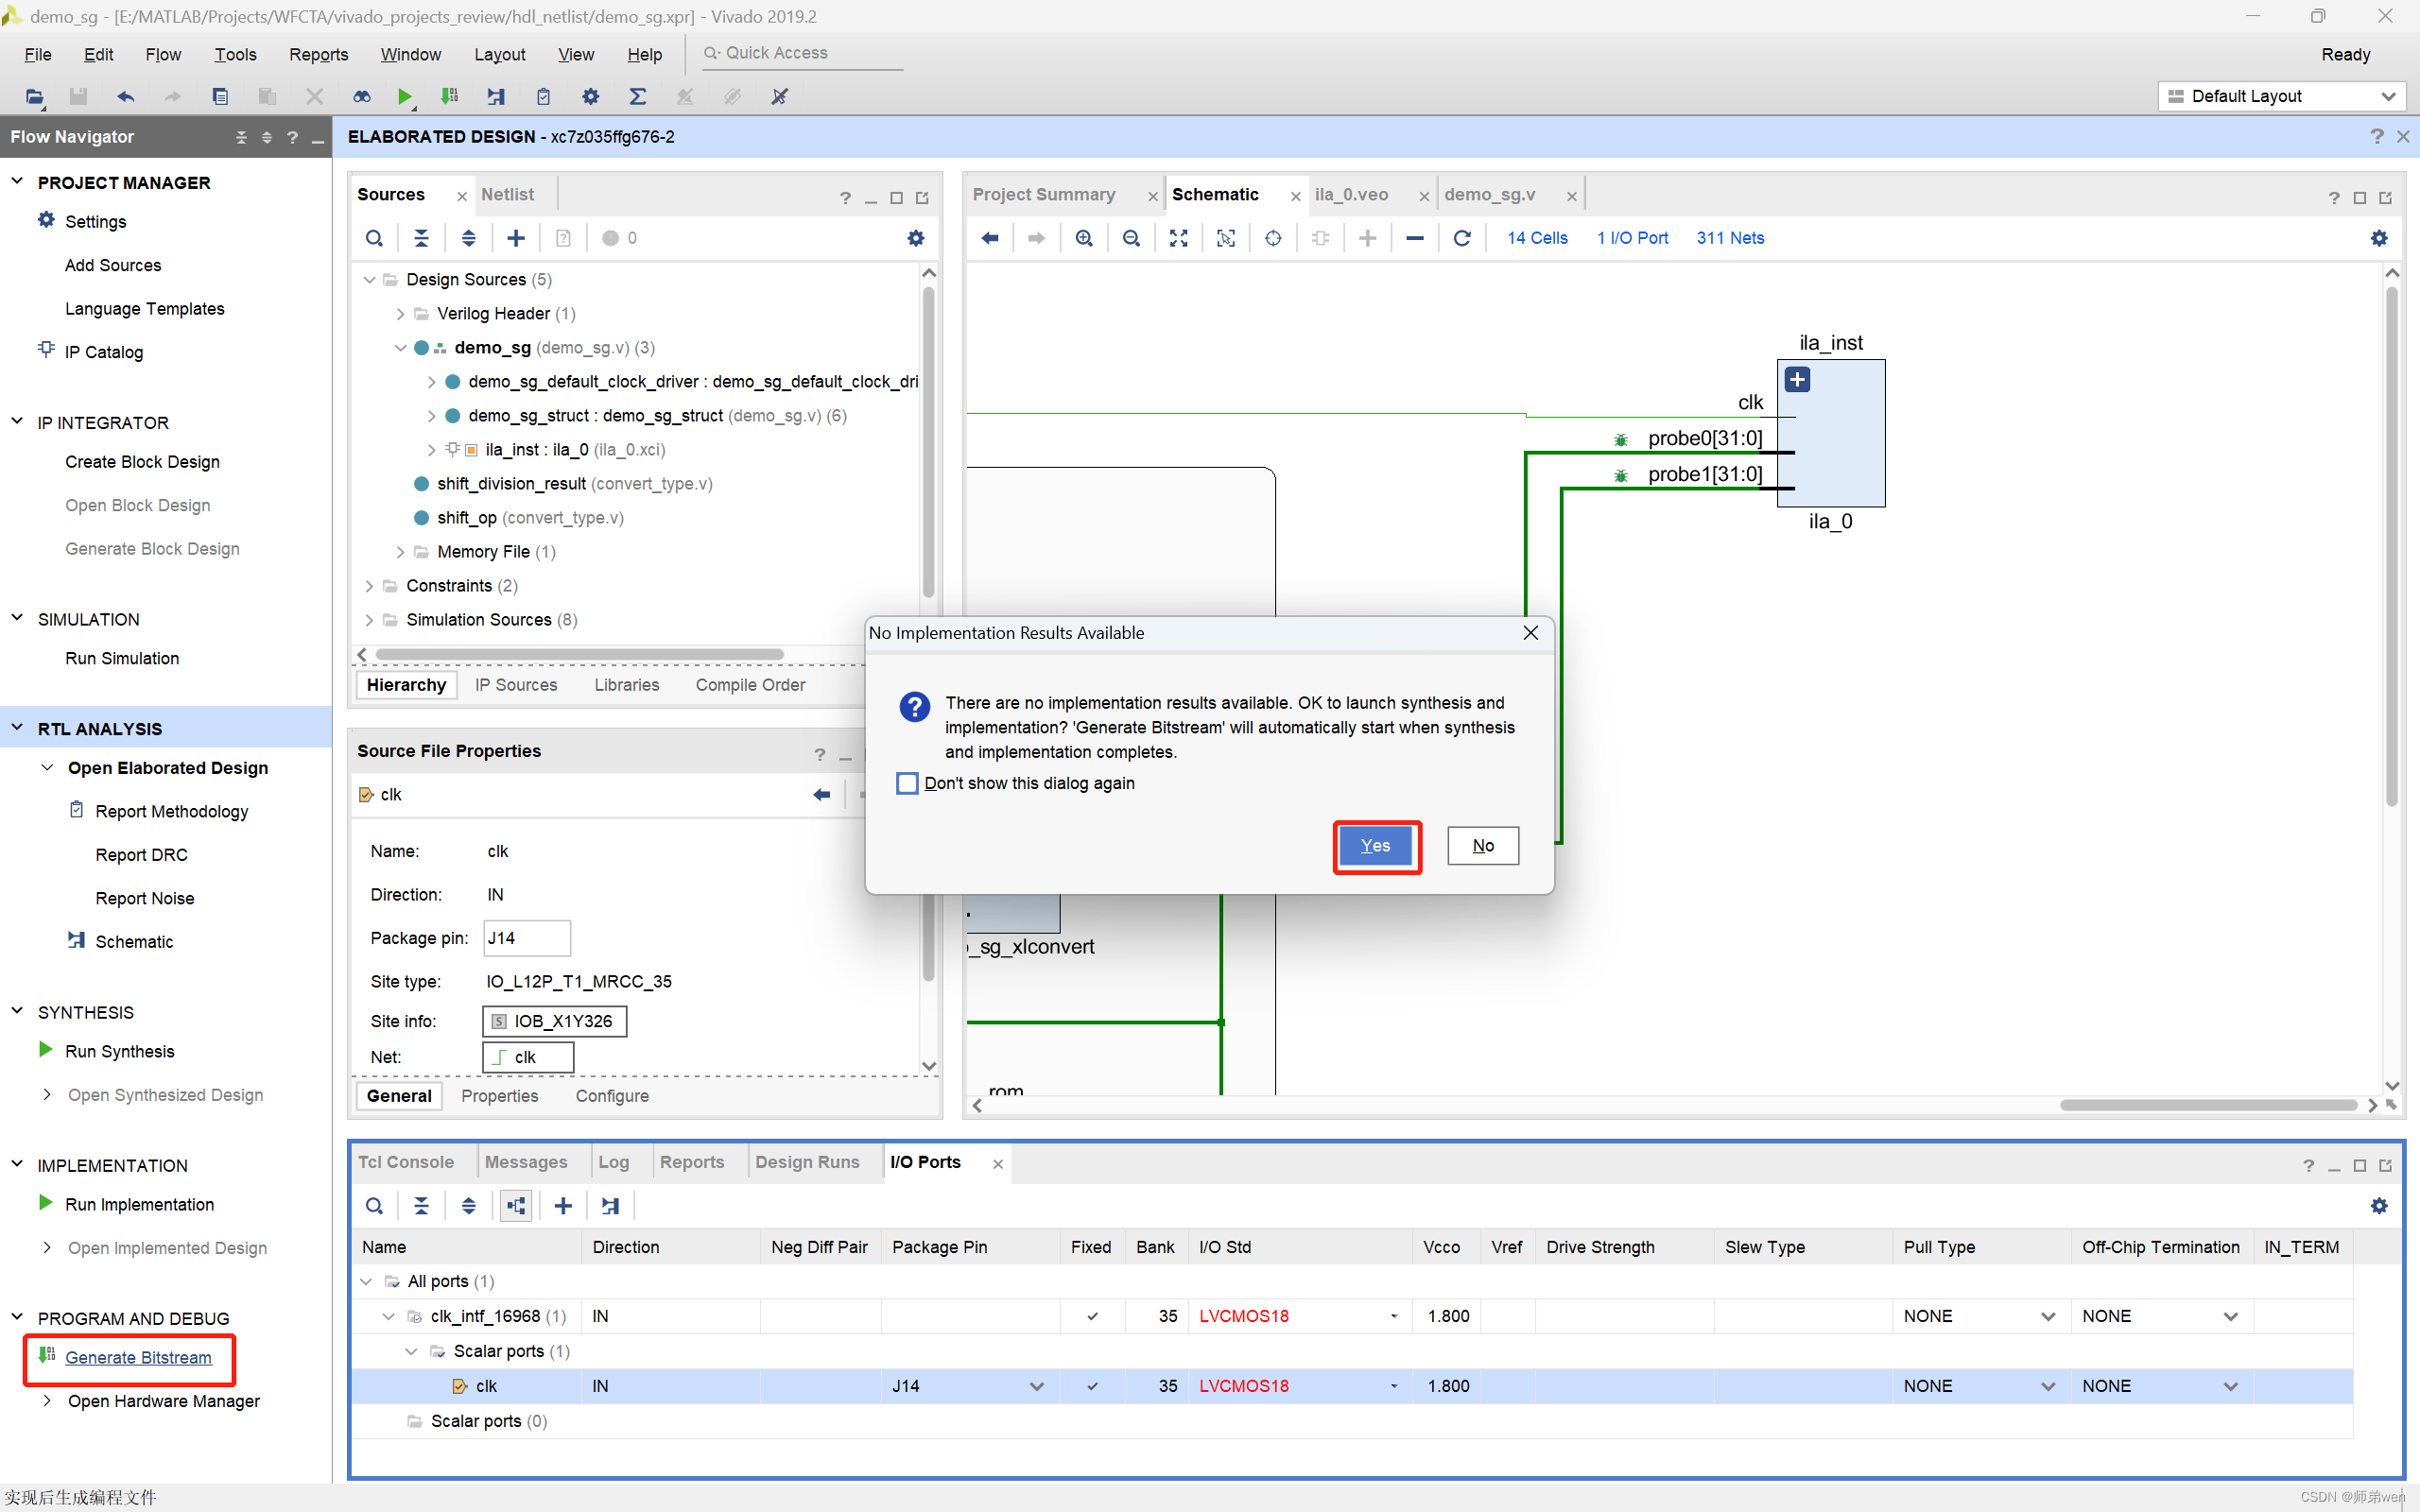
Task: Open the Tools menu
Action: click(235, 54)
